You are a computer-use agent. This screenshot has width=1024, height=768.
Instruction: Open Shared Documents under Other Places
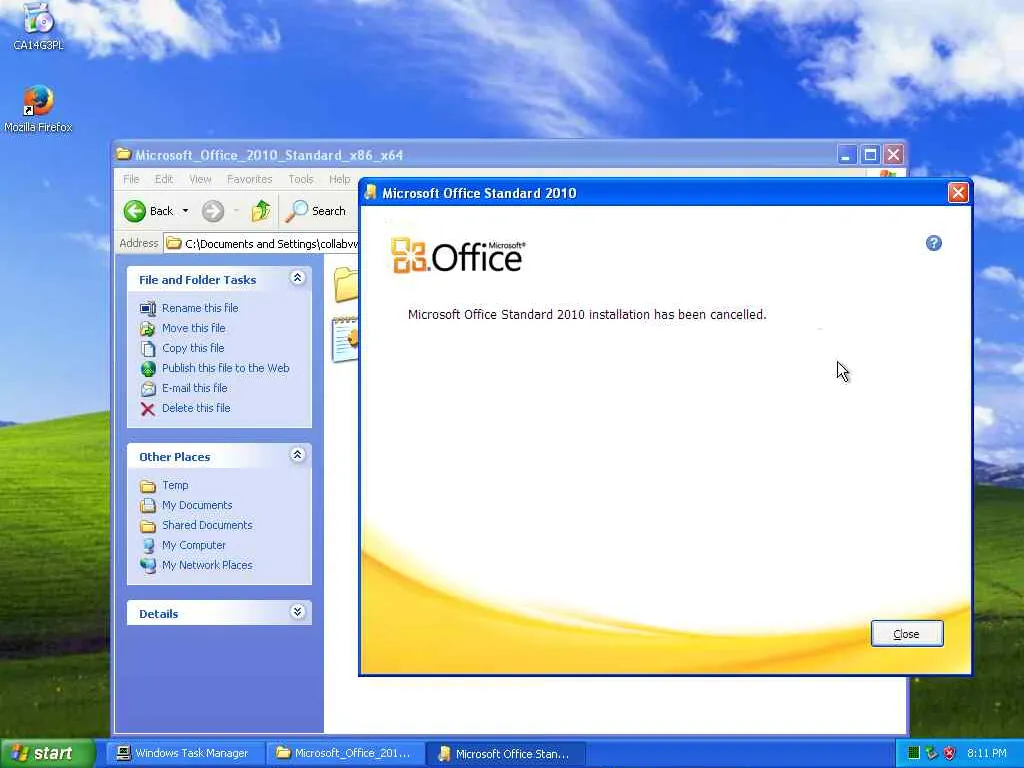coord(207,525)
